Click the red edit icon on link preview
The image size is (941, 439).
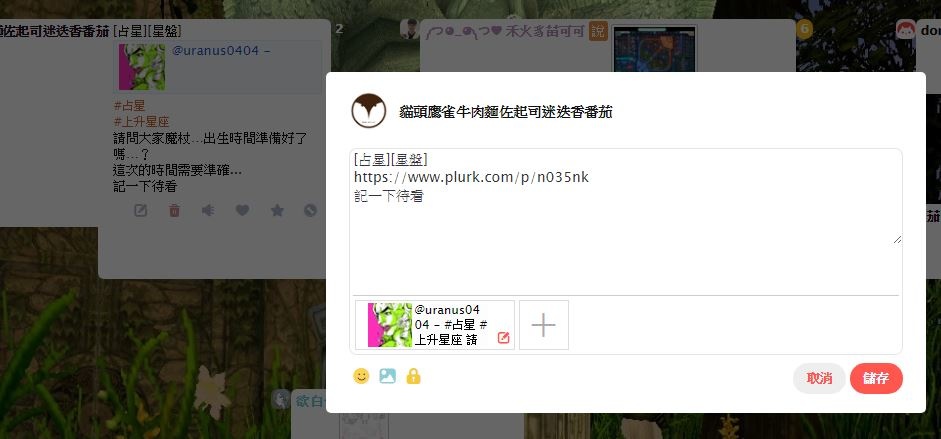click(x=504, y=338)
